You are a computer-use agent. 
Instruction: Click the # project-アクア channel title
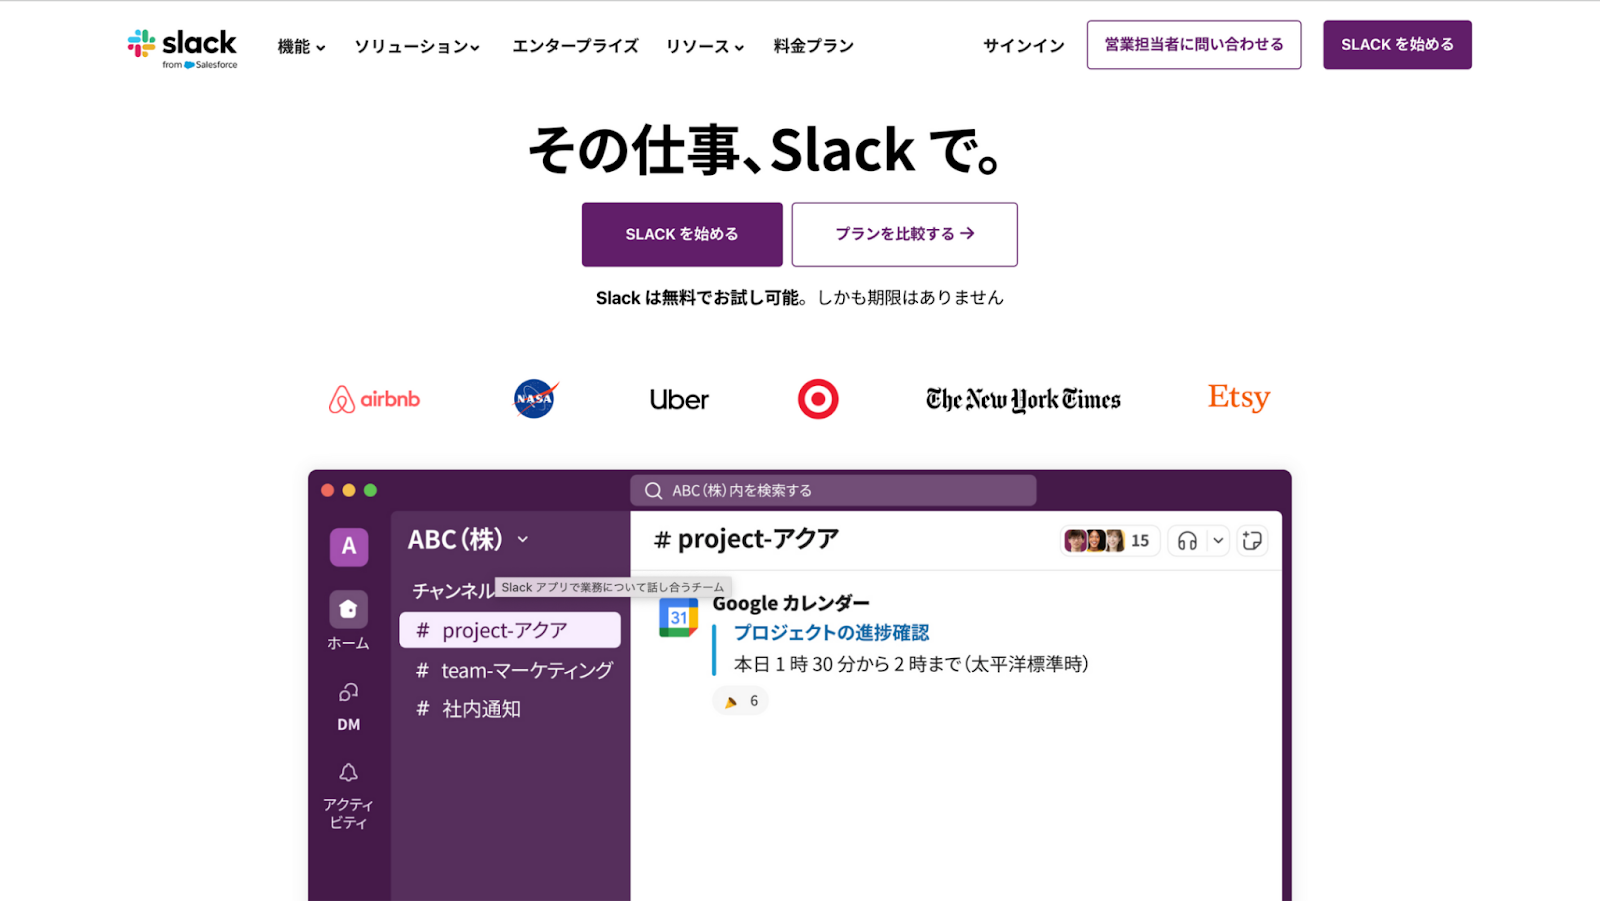click(x=746, y=539)
